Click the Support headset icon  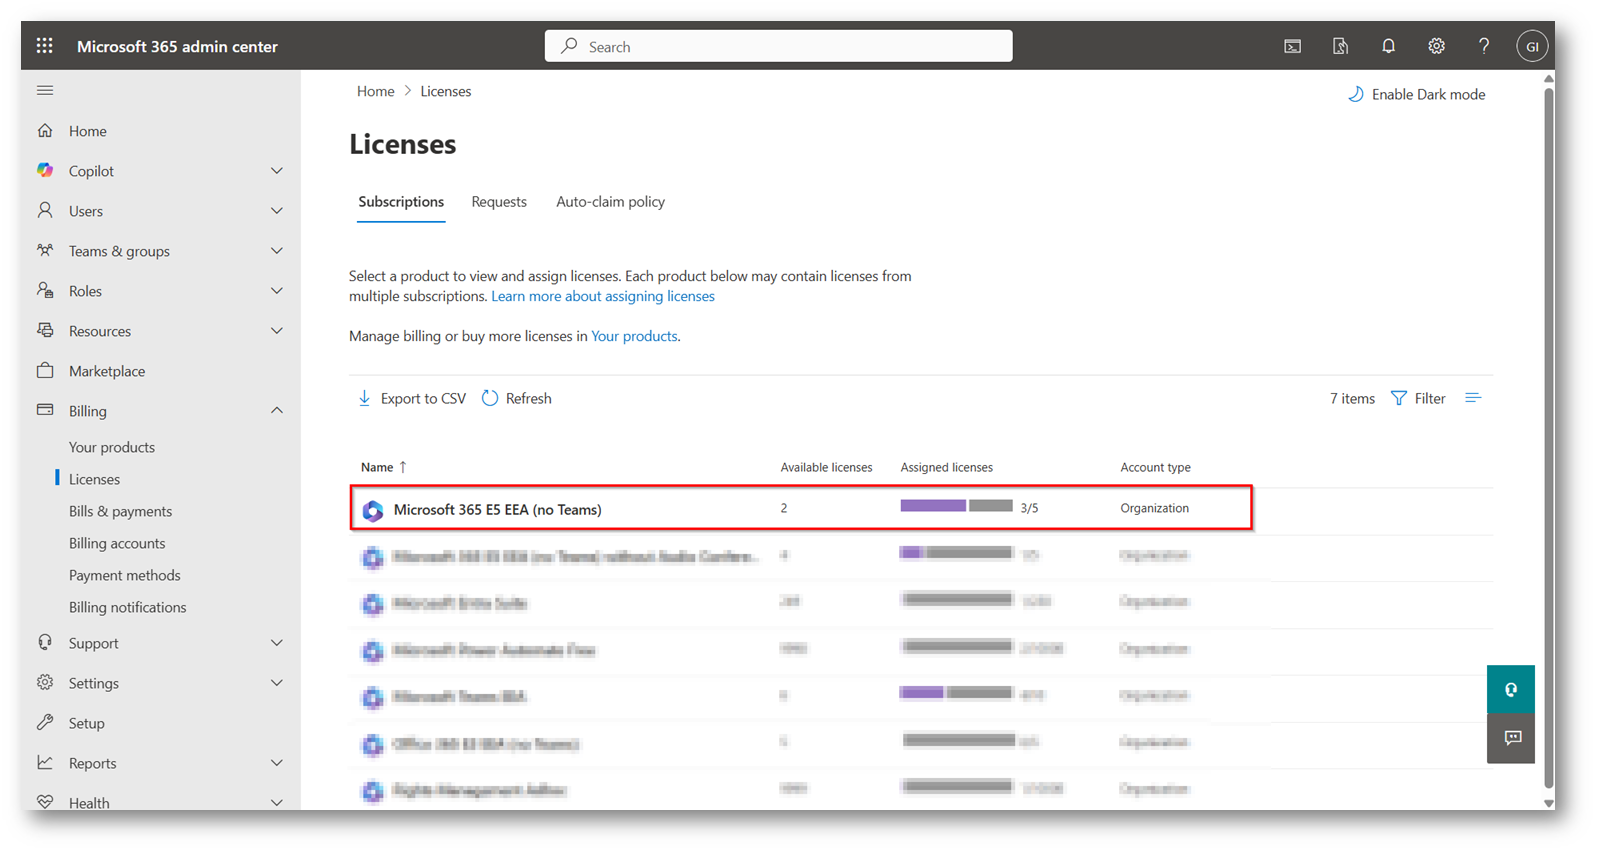[45, 642]
